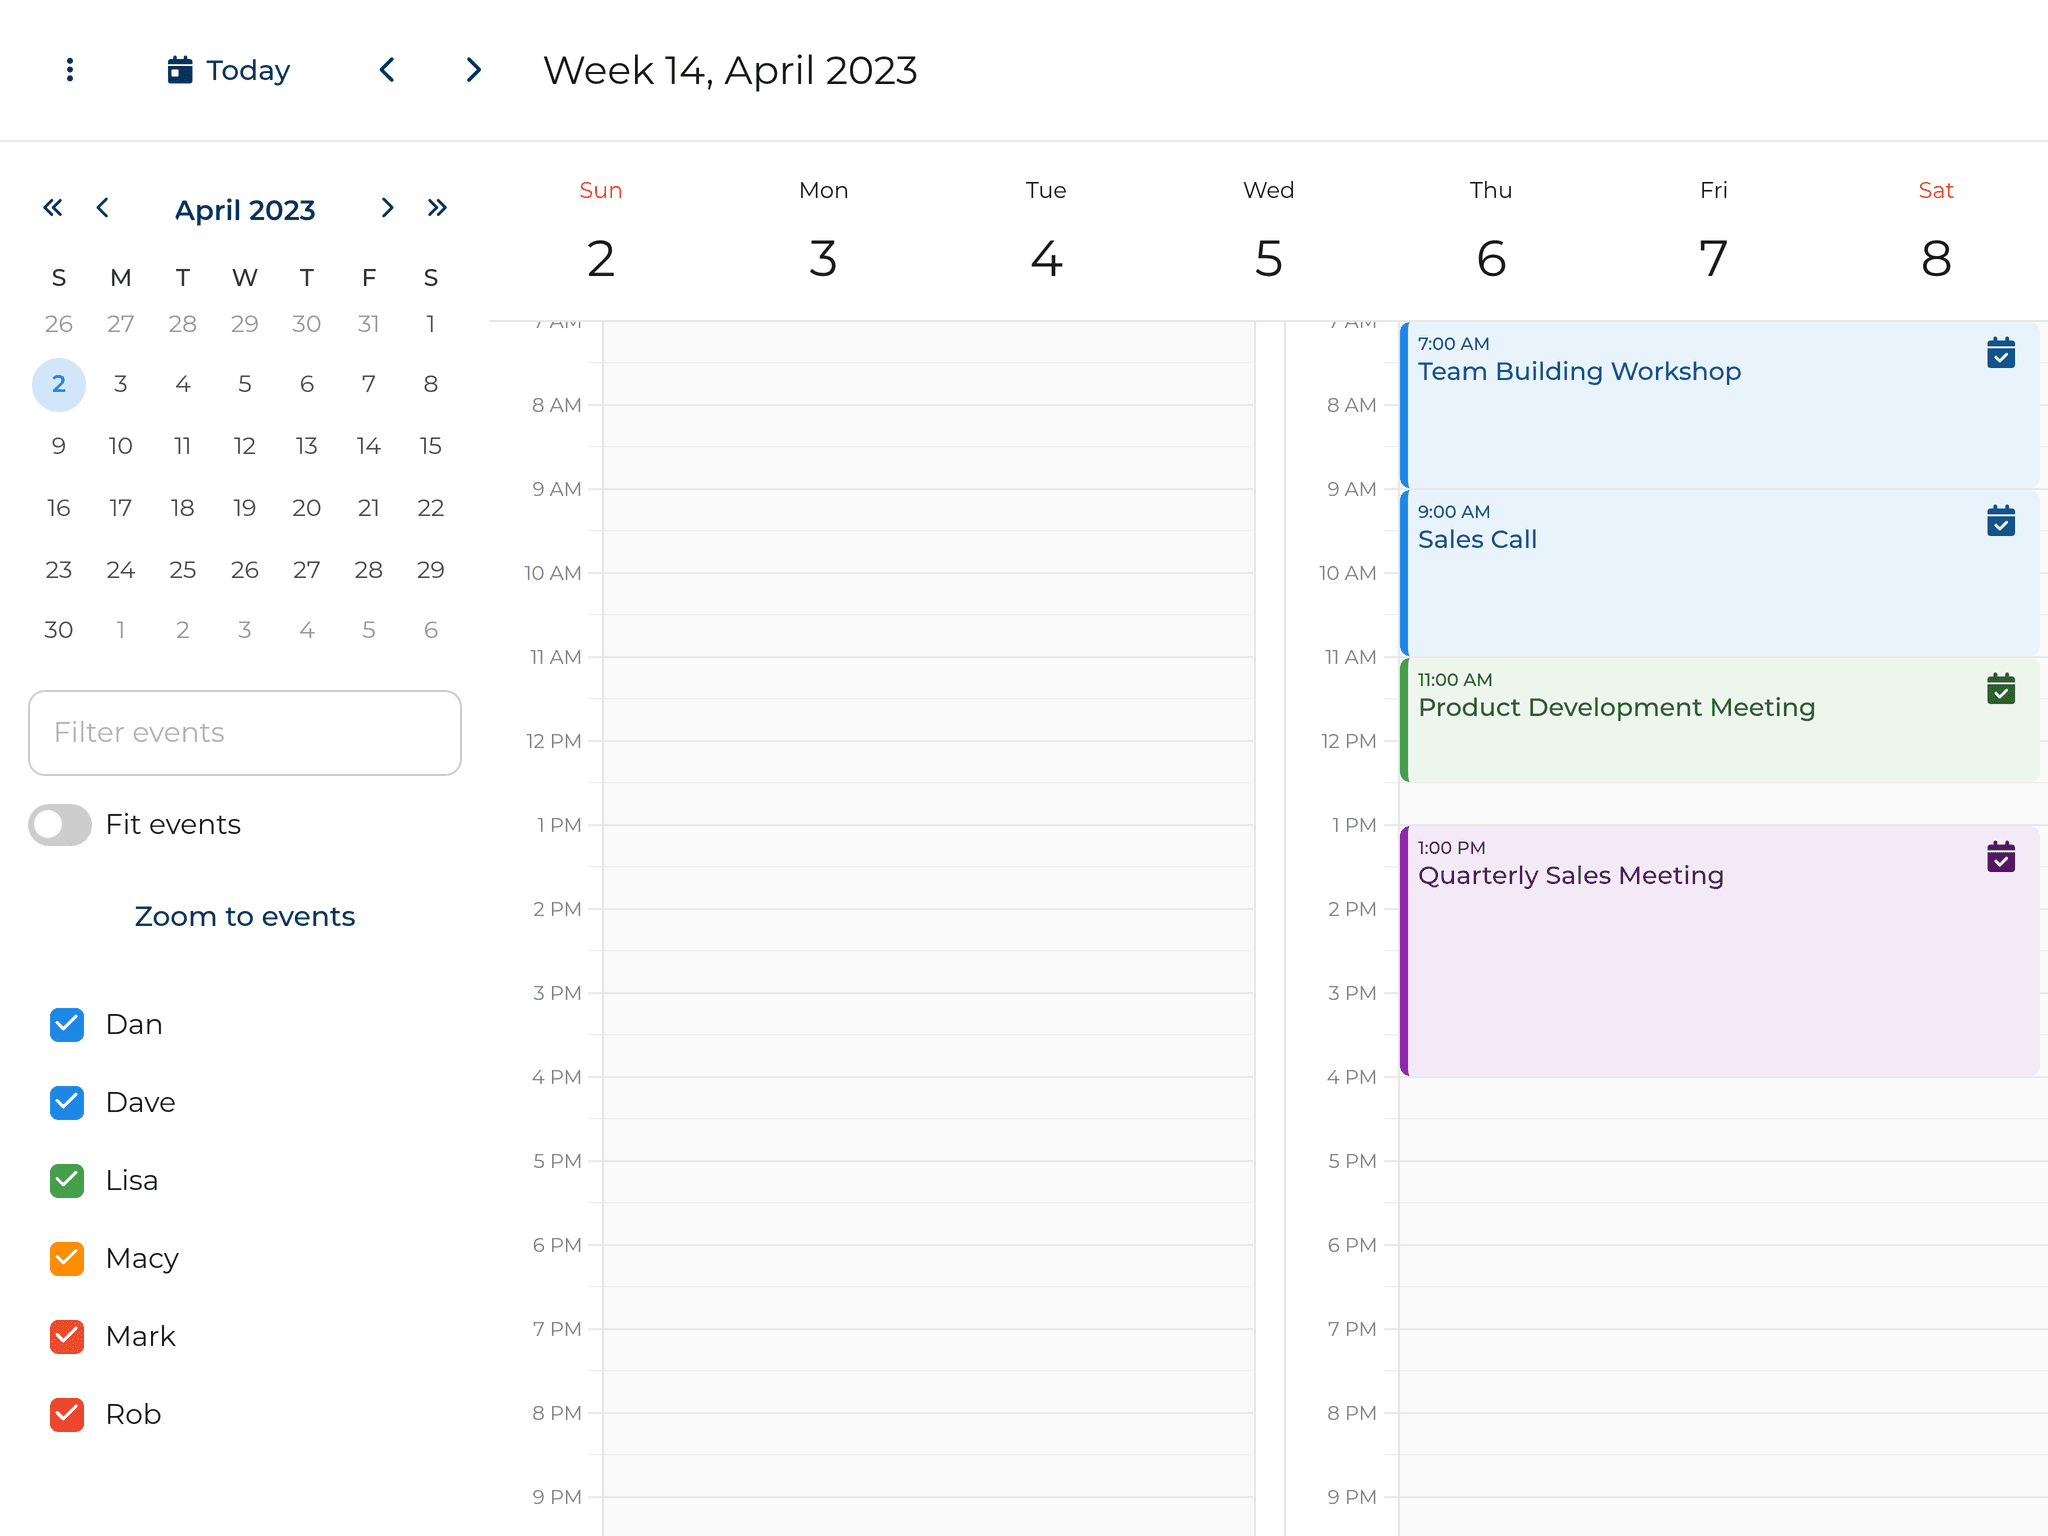Uncheck the Dan checkbox
The image size is (2048, 1536).
click(x=67, y=1025)
